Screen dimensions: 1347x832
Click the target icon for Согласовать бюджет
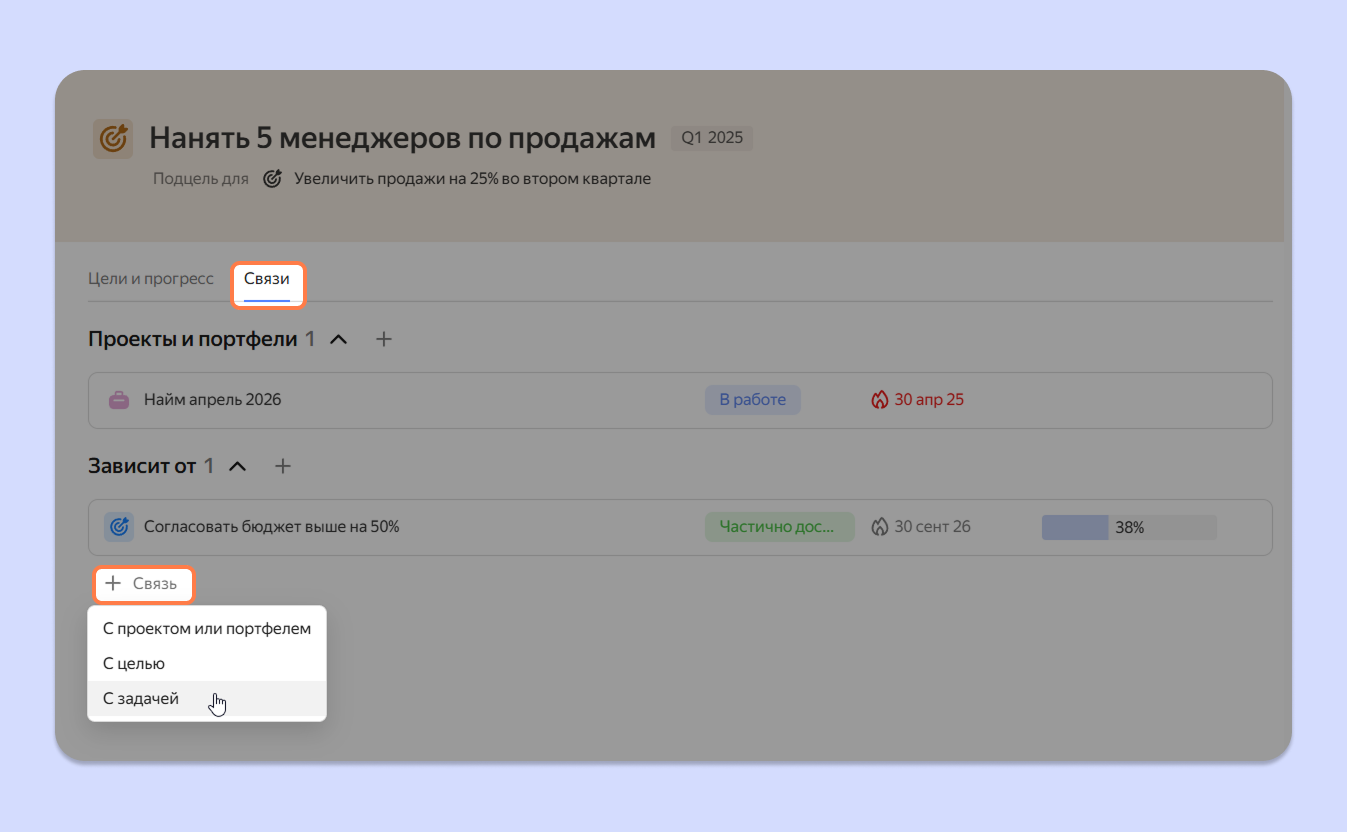[119, 527]
